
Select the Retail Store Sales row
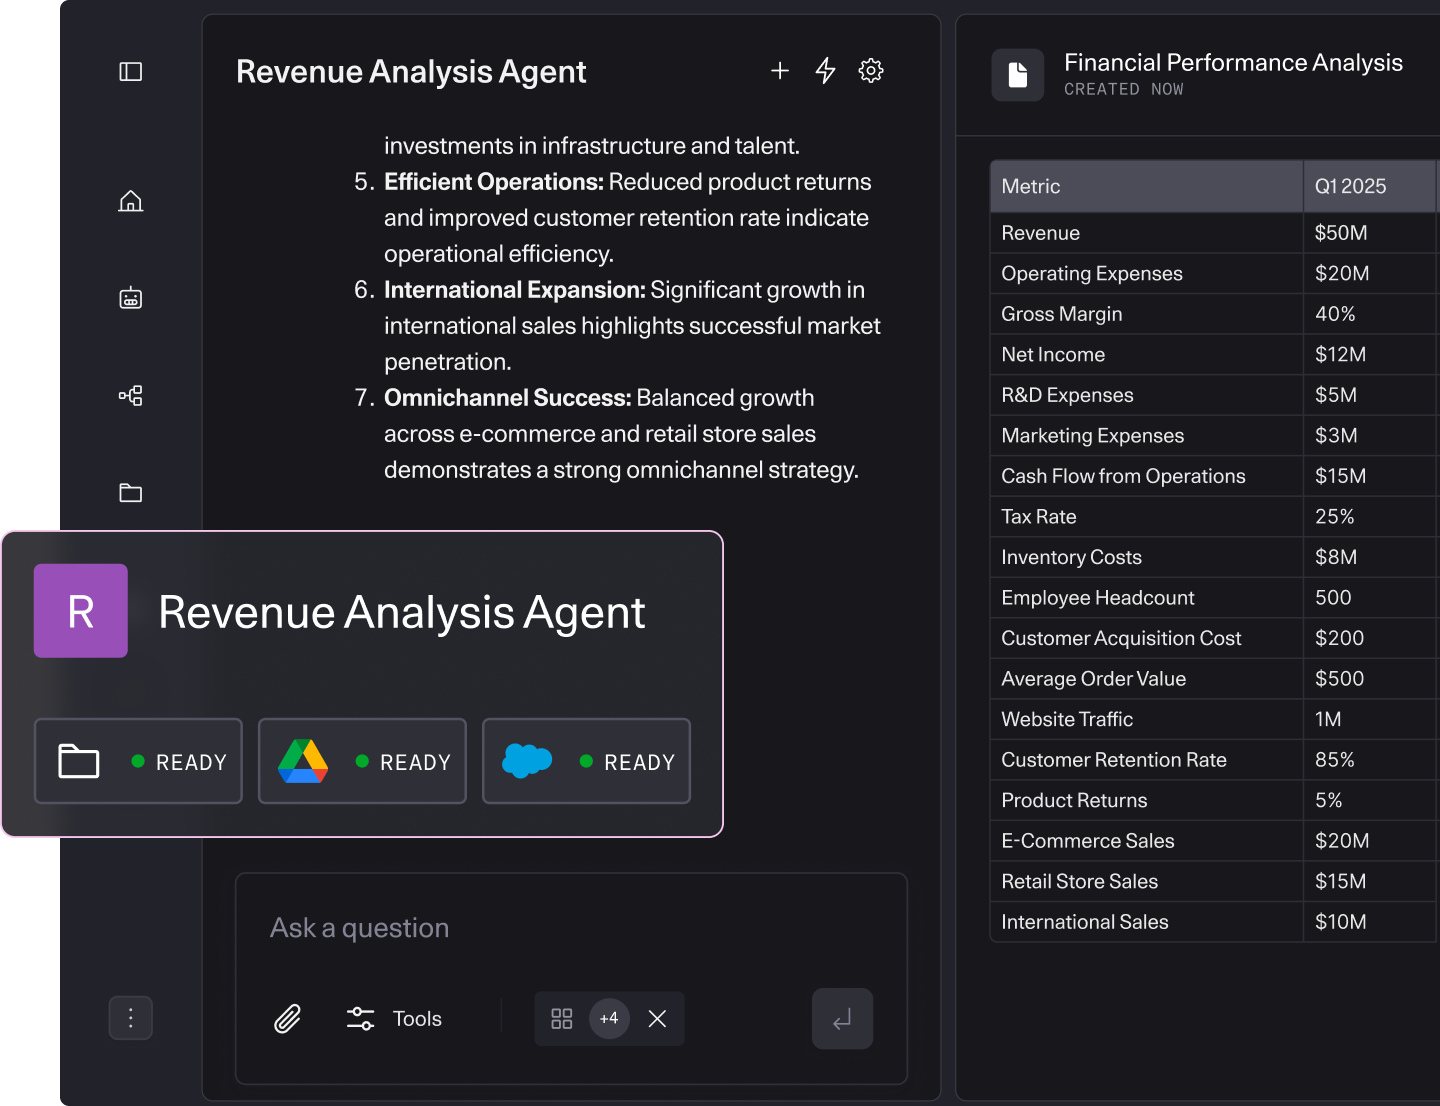pyautogui.click(x=1215, y=881)
